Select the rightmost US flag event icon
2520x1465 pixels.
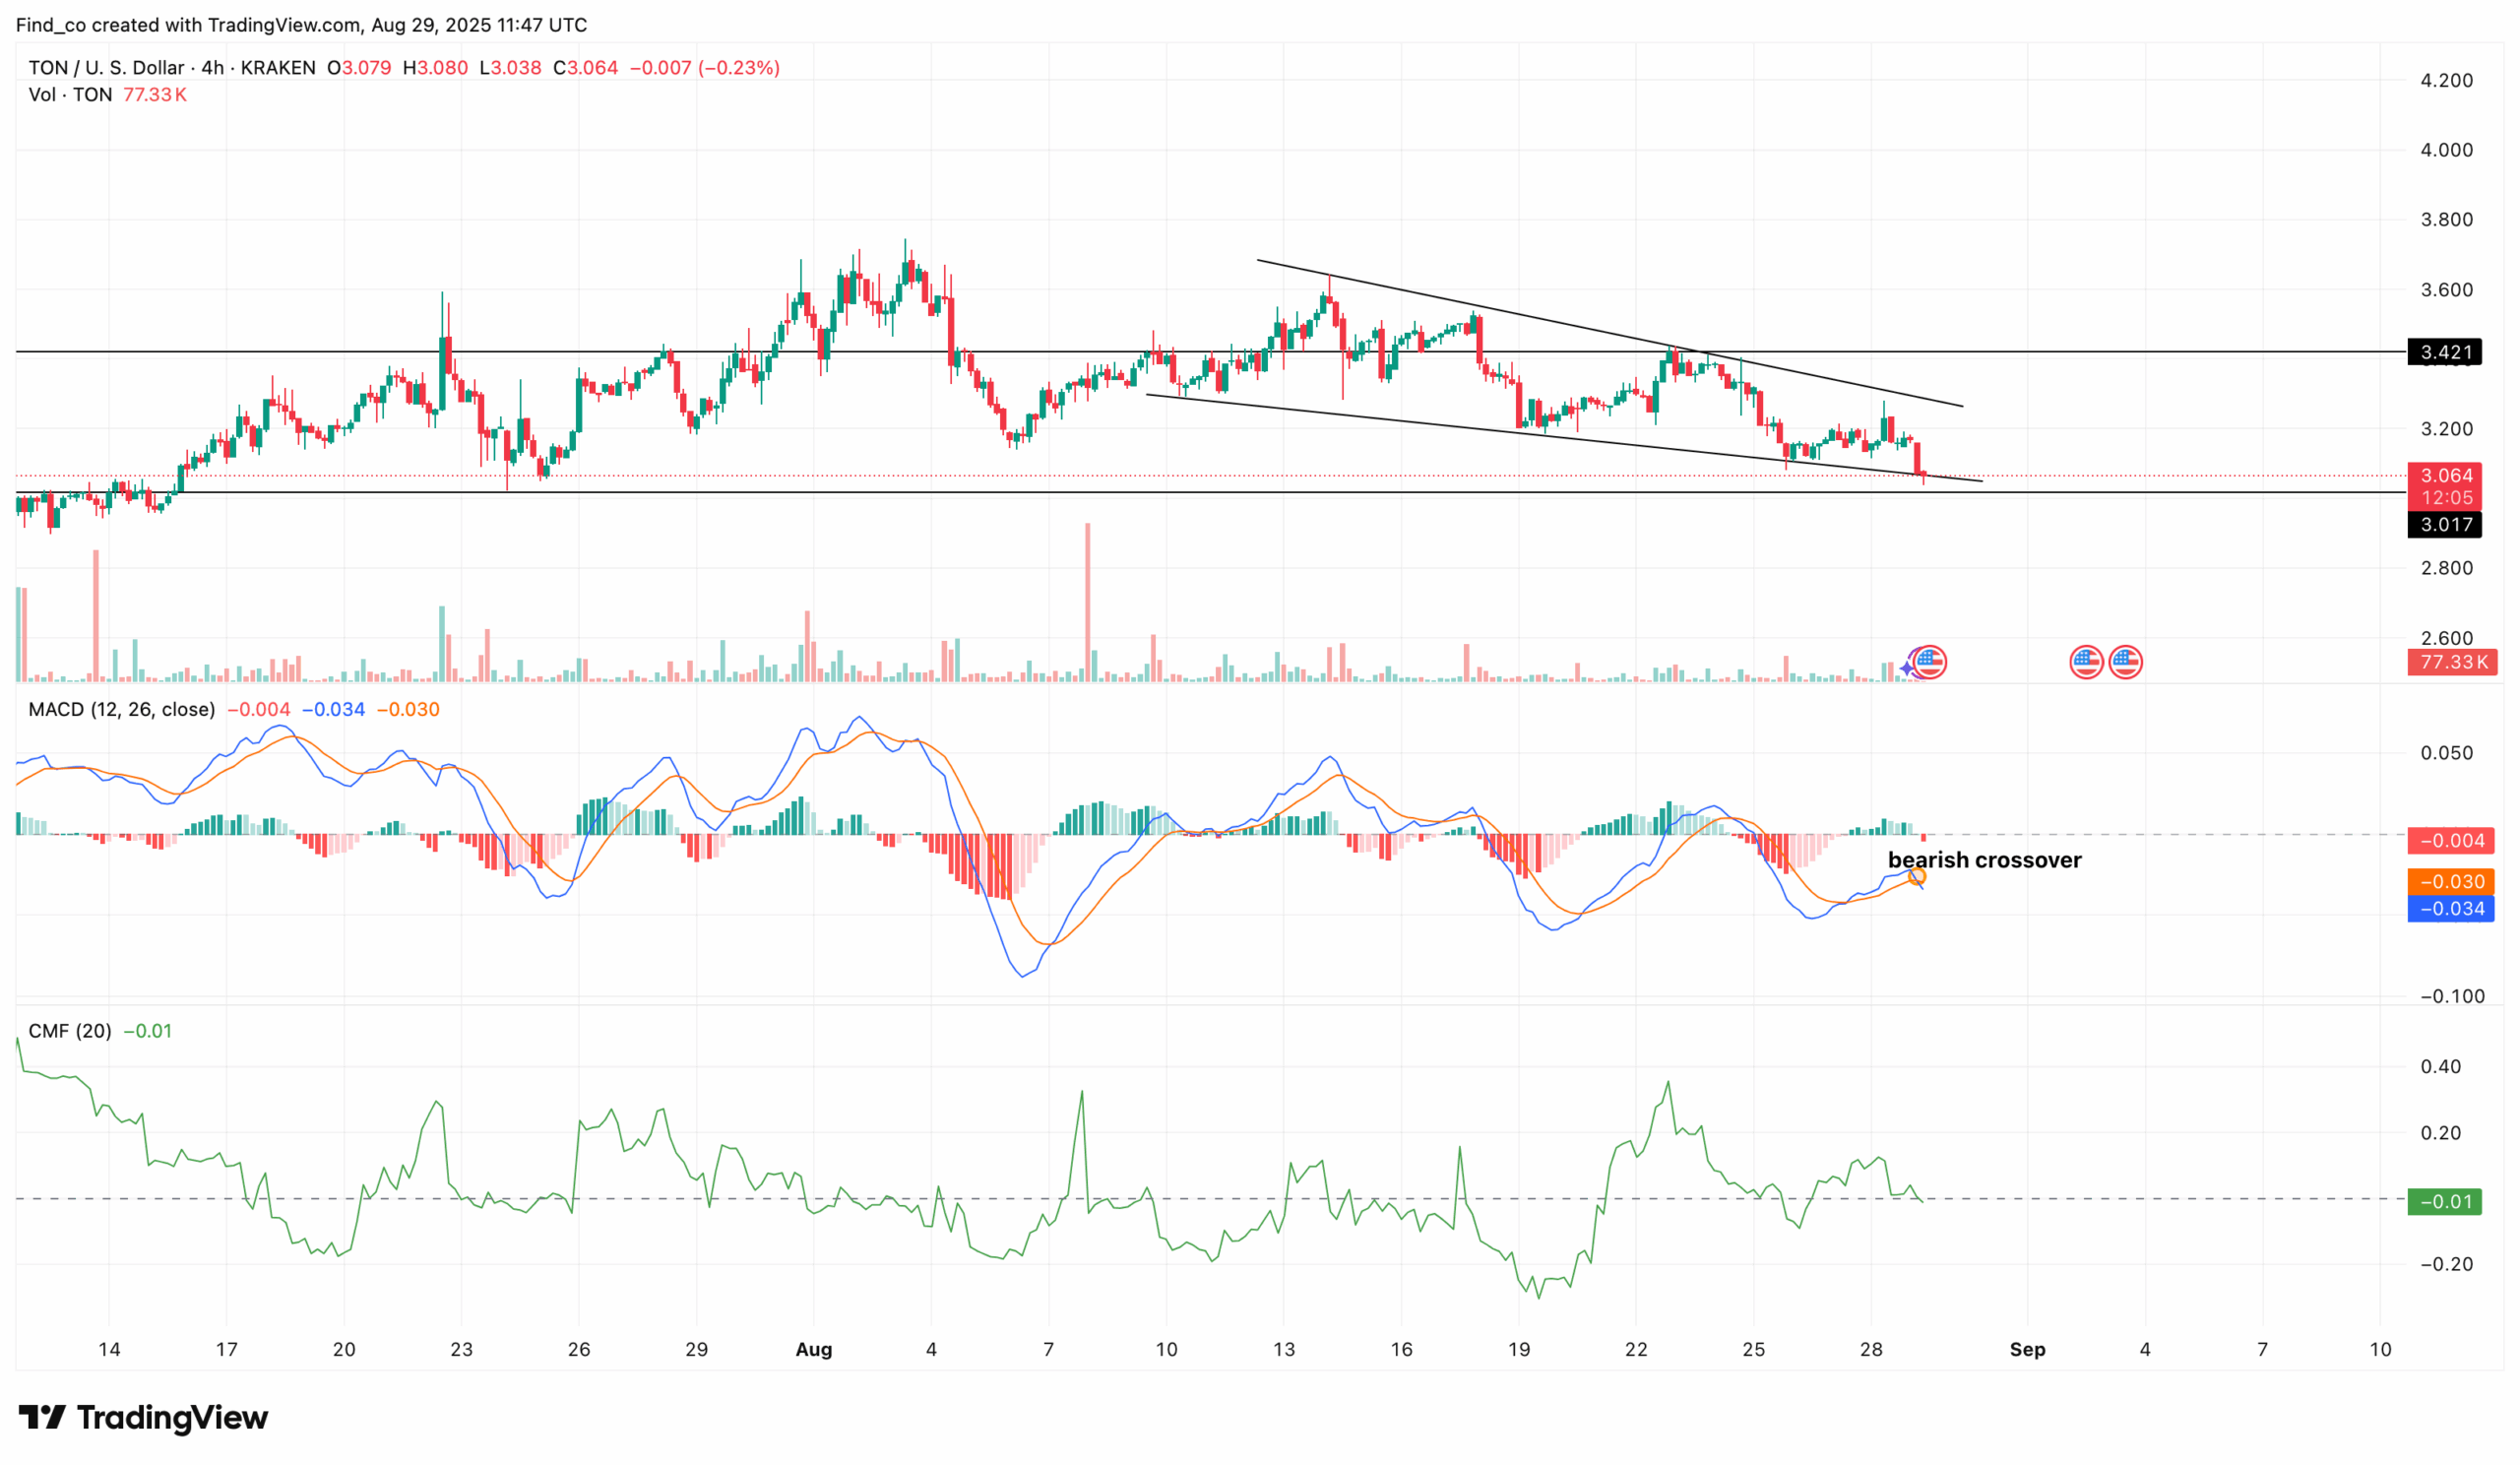point(2128,661)
